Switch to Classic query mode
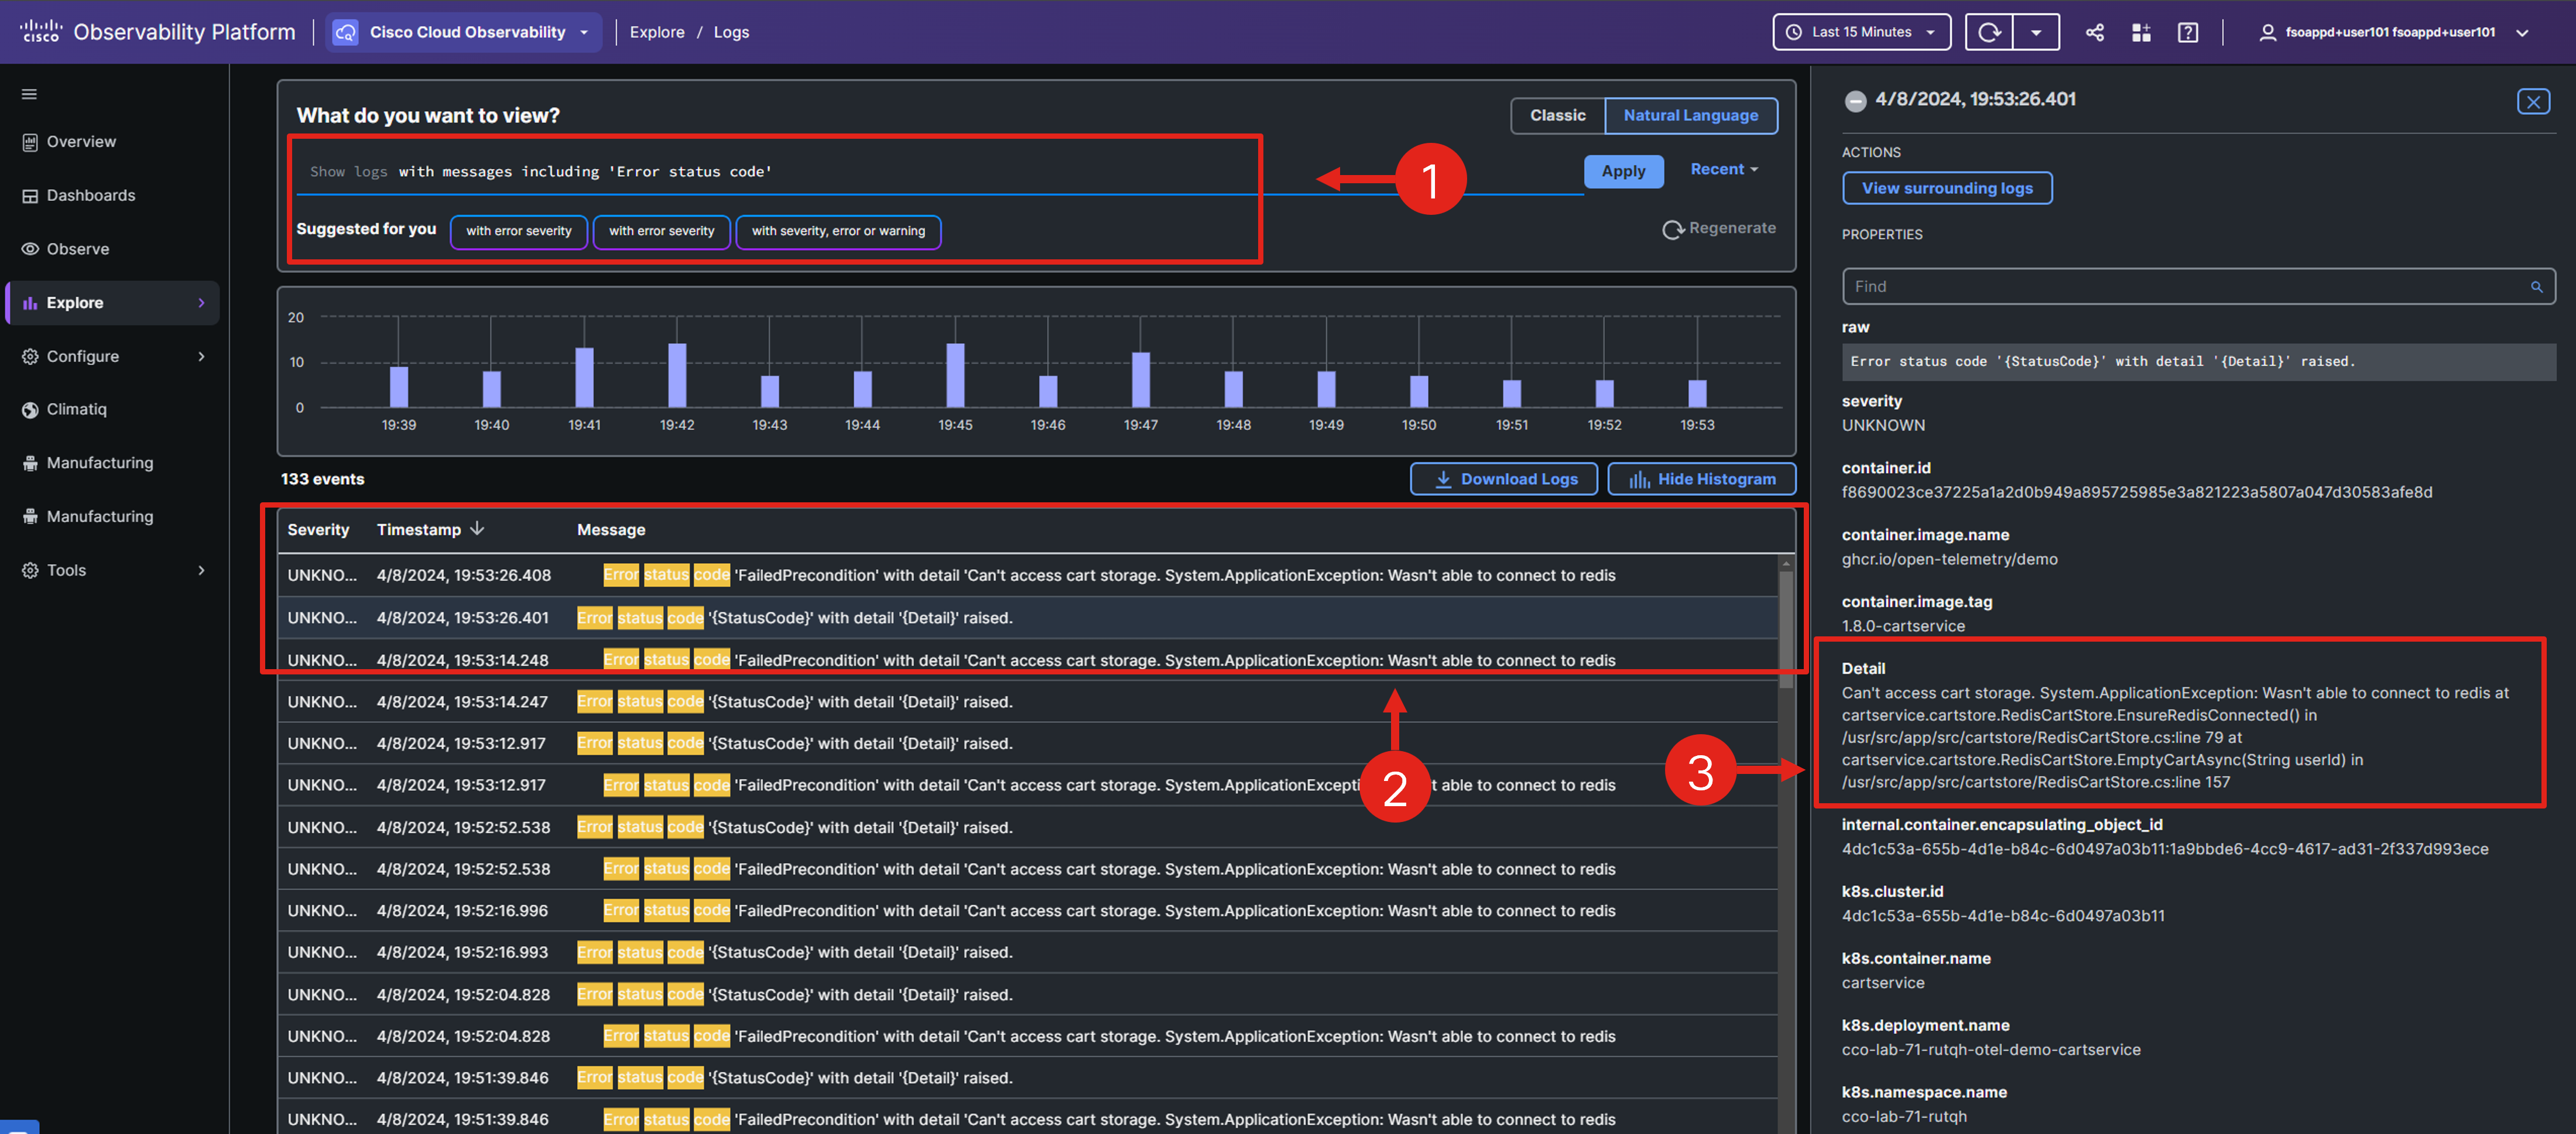Image resolution: width=2576 pixels, height=1134 pixels. pyautogui.click(x=1557, y=115)
